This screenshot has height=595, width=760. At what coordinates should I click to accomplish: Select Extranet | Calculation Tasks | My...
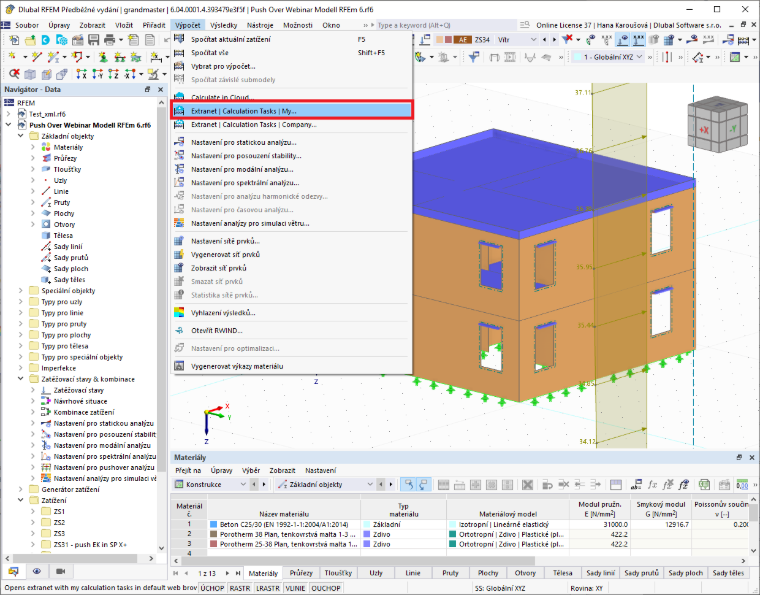292,111
